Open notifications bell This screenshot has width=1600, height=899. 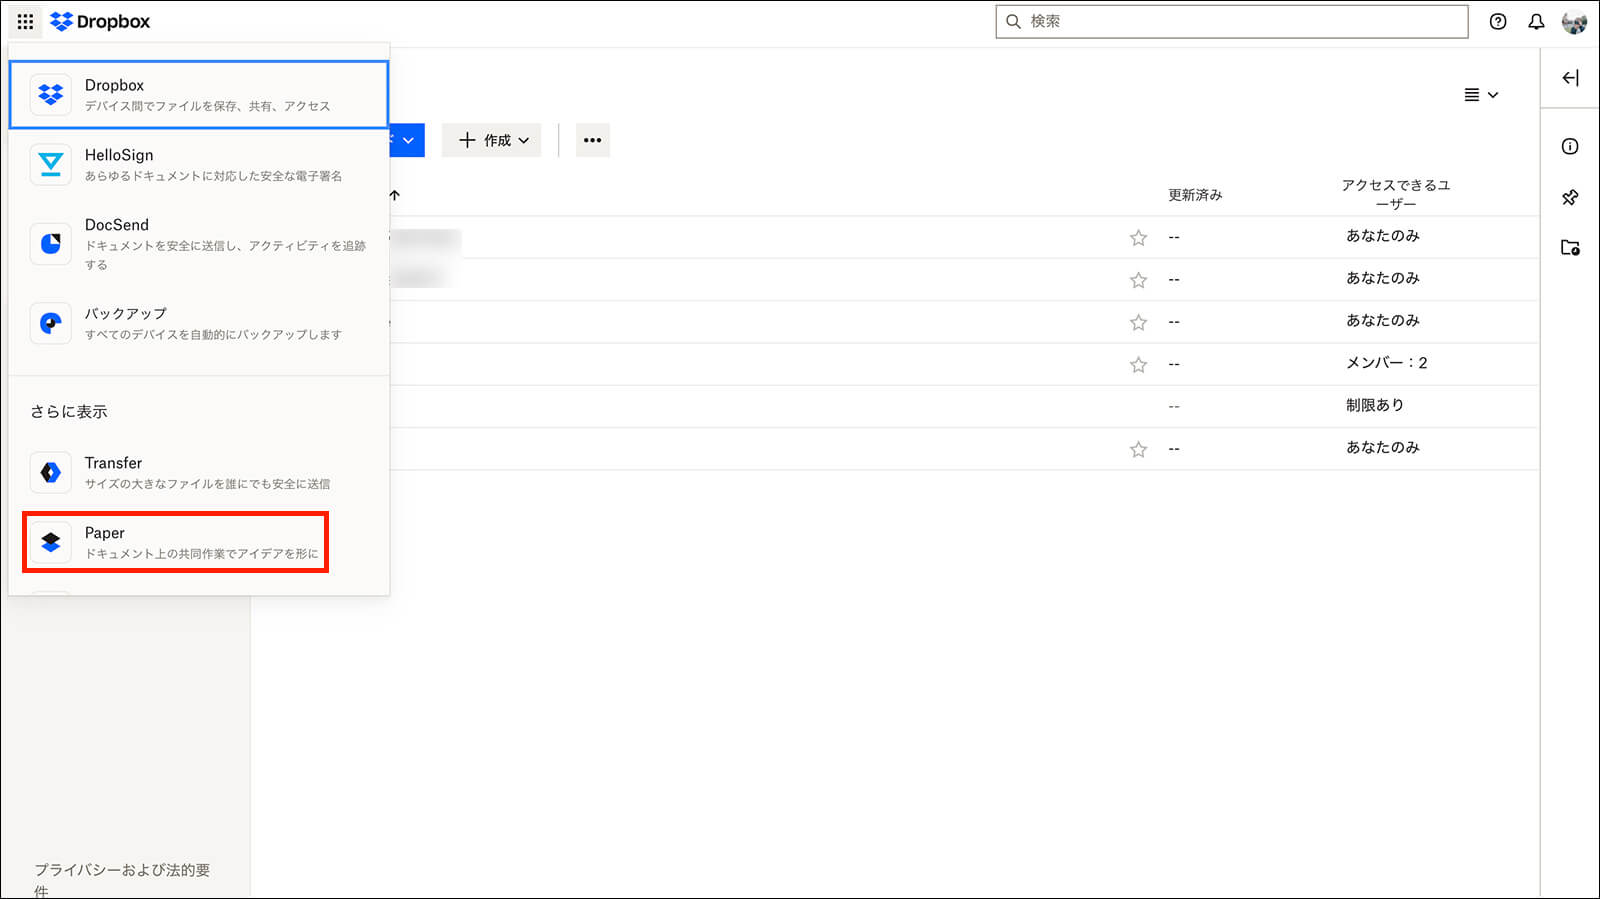1536,21
